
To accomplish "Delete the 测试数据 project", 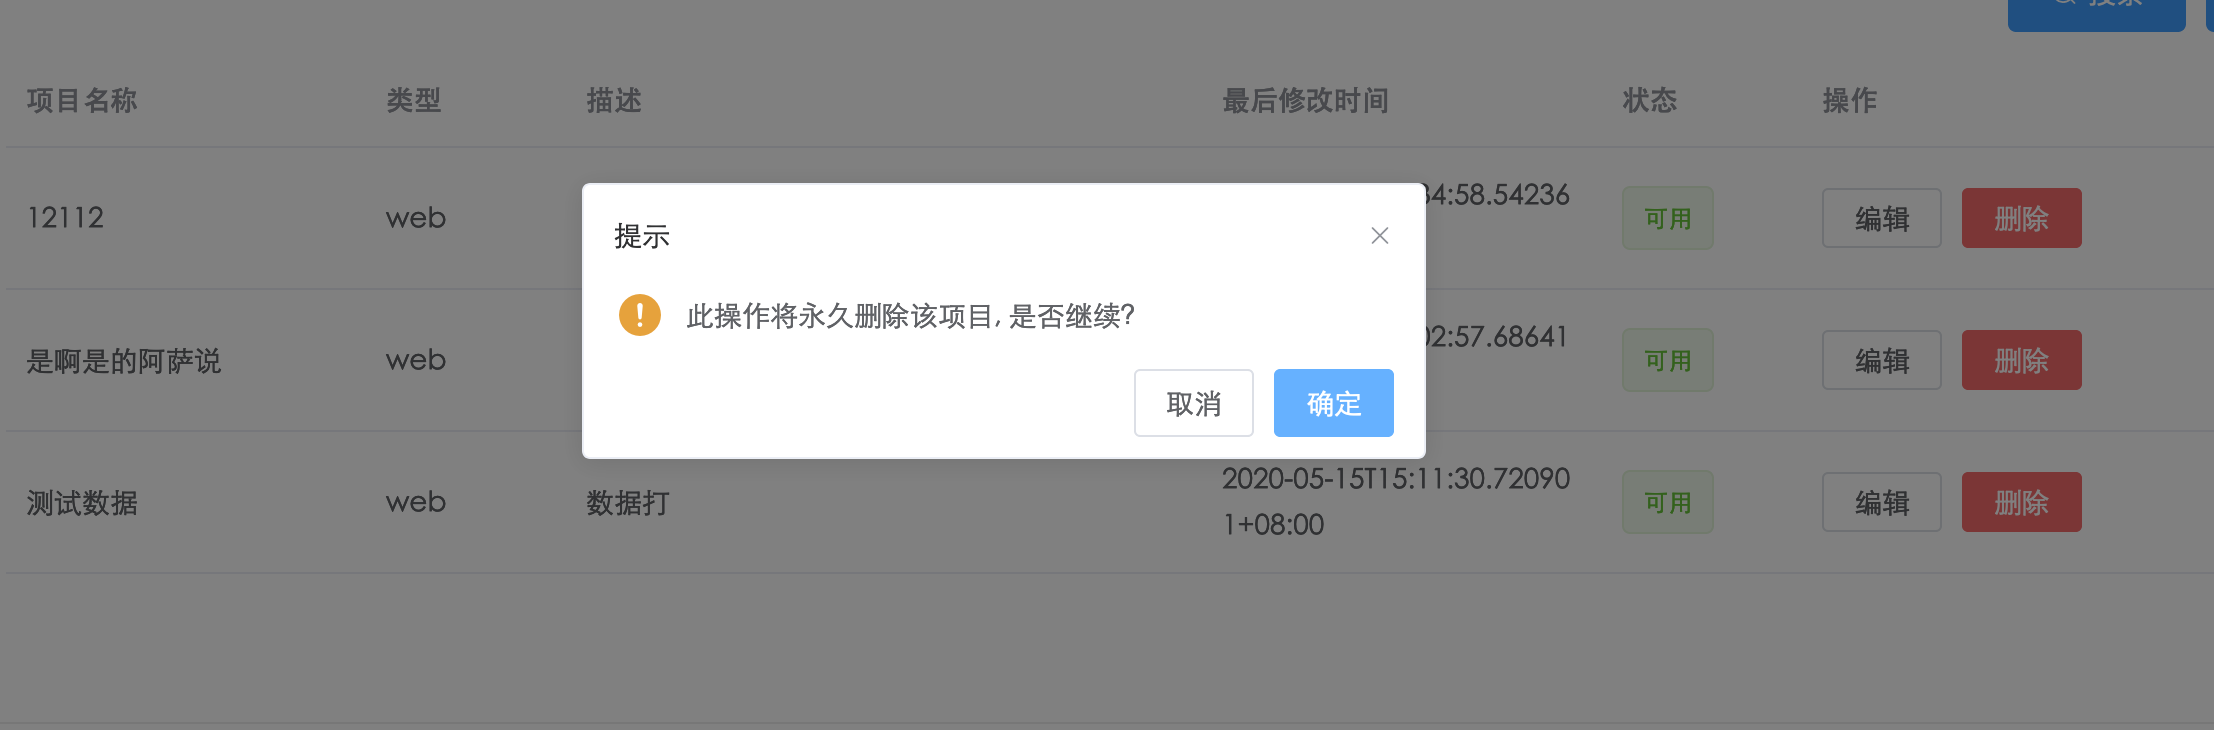I will (2022, 502).
